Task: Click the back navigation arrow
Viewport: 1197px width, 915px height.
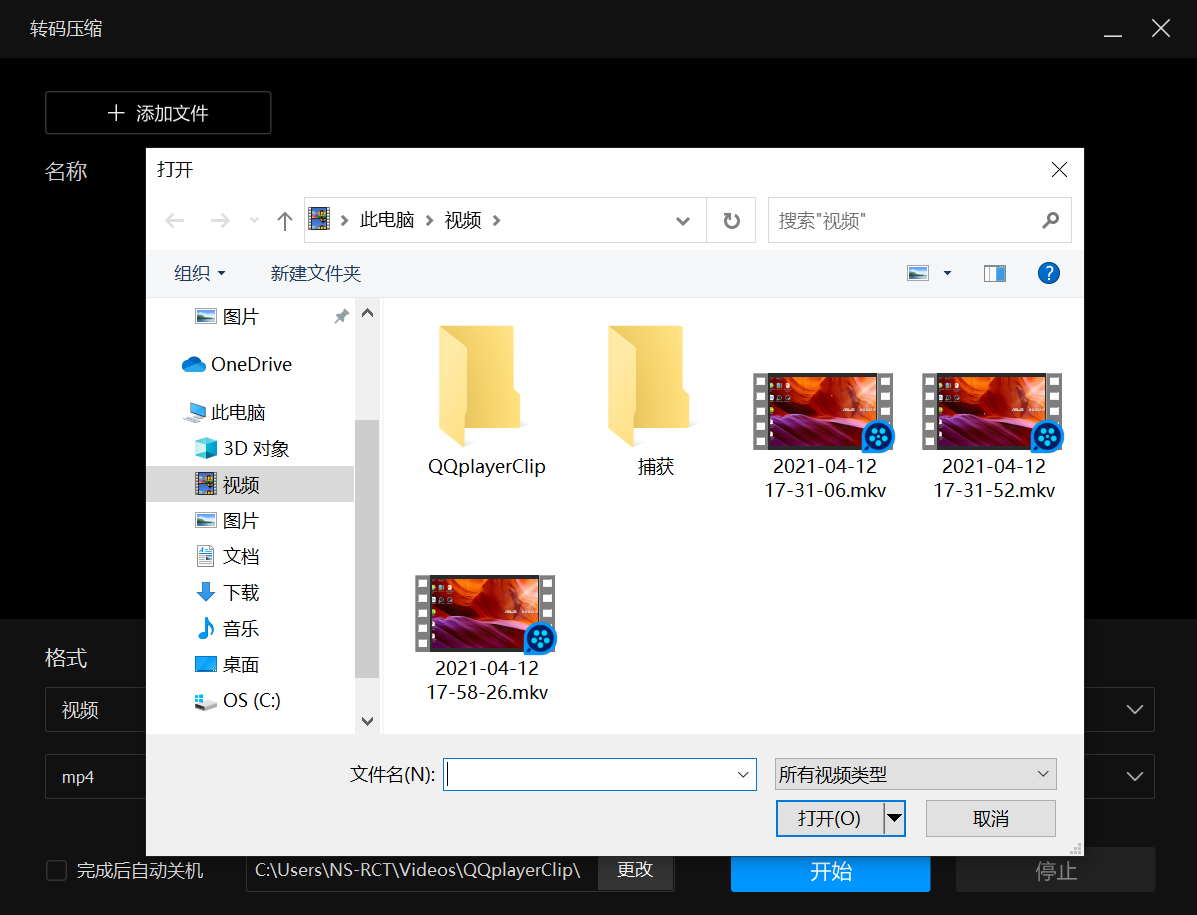Action: [x=175, y=220]
